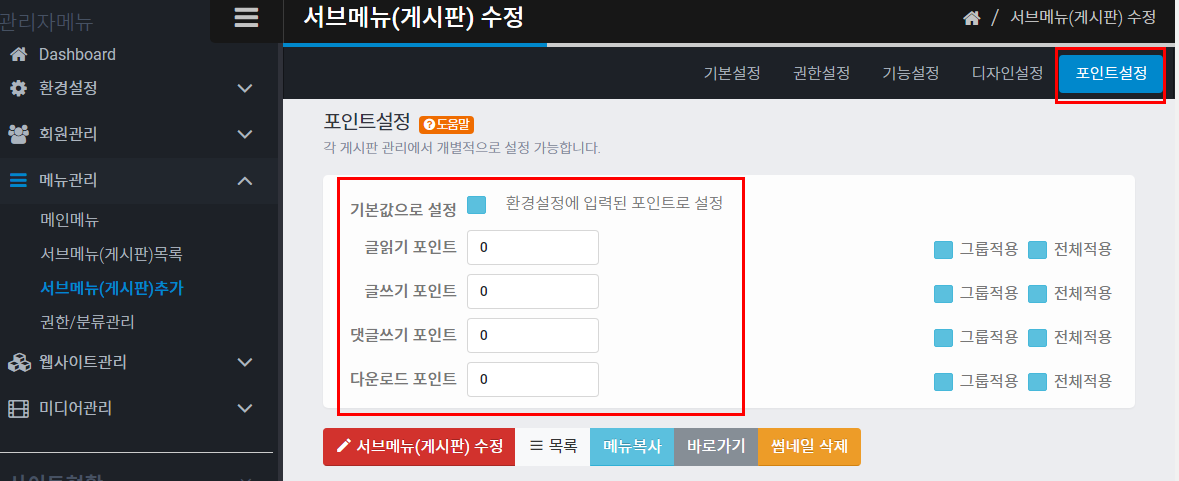Enable the 기본값으로 설정 checkbox
The width and height of the screenshot is (1179, 481).
(x=477, y=205)
